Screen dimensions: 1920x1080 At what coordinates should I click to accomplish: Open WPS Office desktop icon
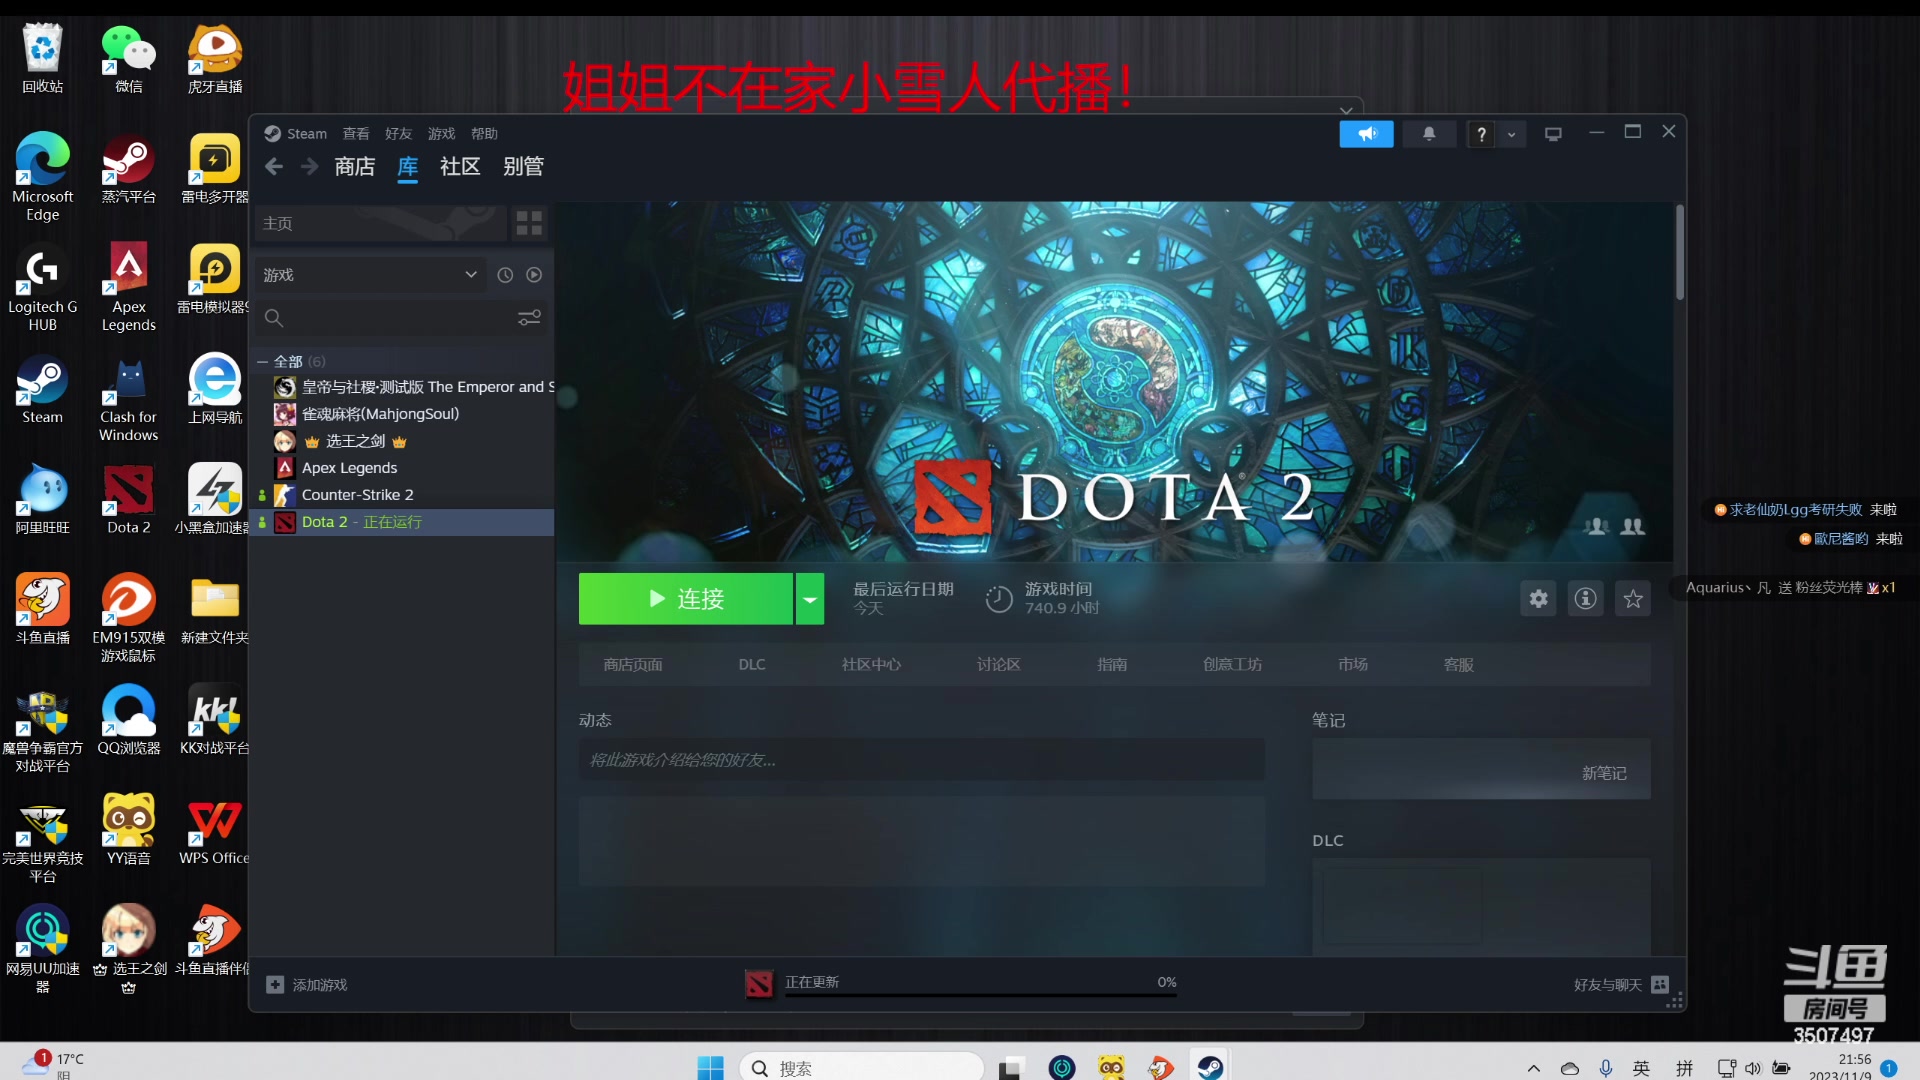coord(215,830)
